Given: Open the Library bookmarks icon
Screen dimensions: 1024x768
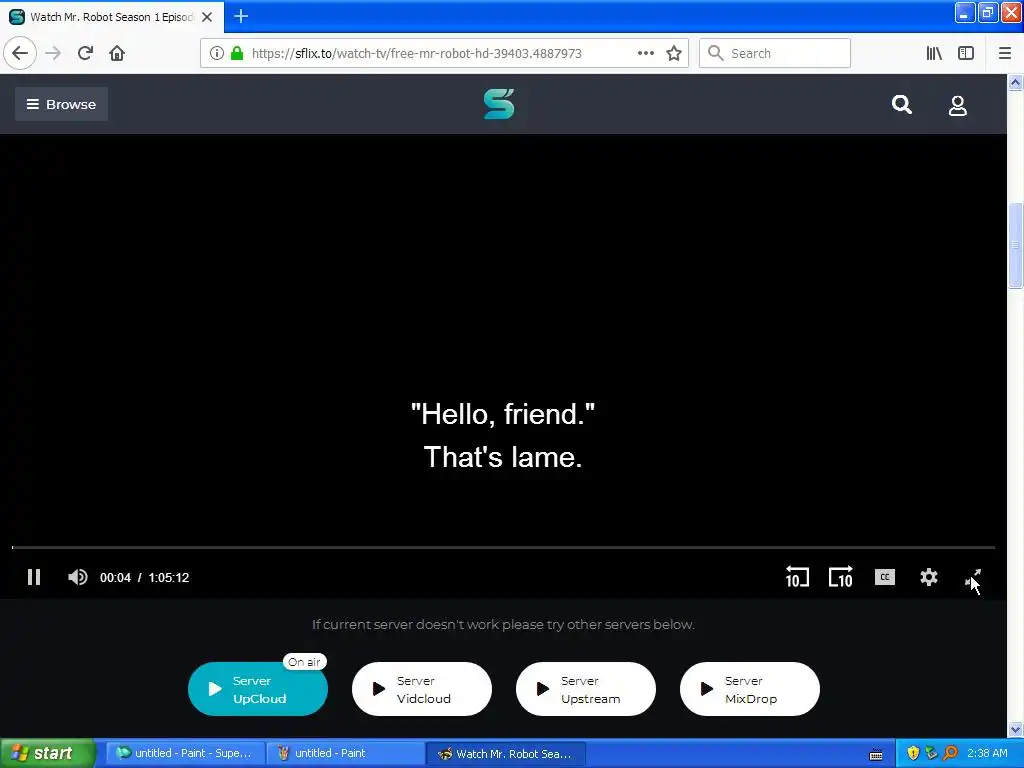Looking at the screenshot, I should [934, 53].
